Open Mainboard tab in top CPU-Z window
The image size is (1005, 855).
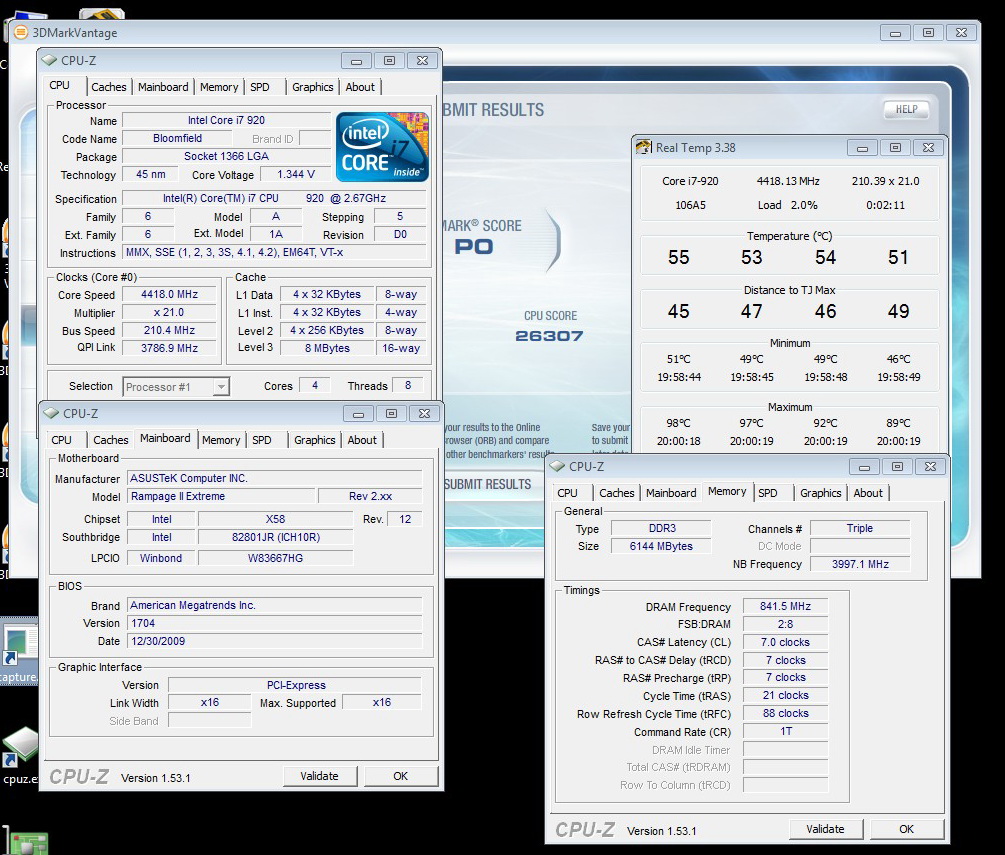[163, 87]
